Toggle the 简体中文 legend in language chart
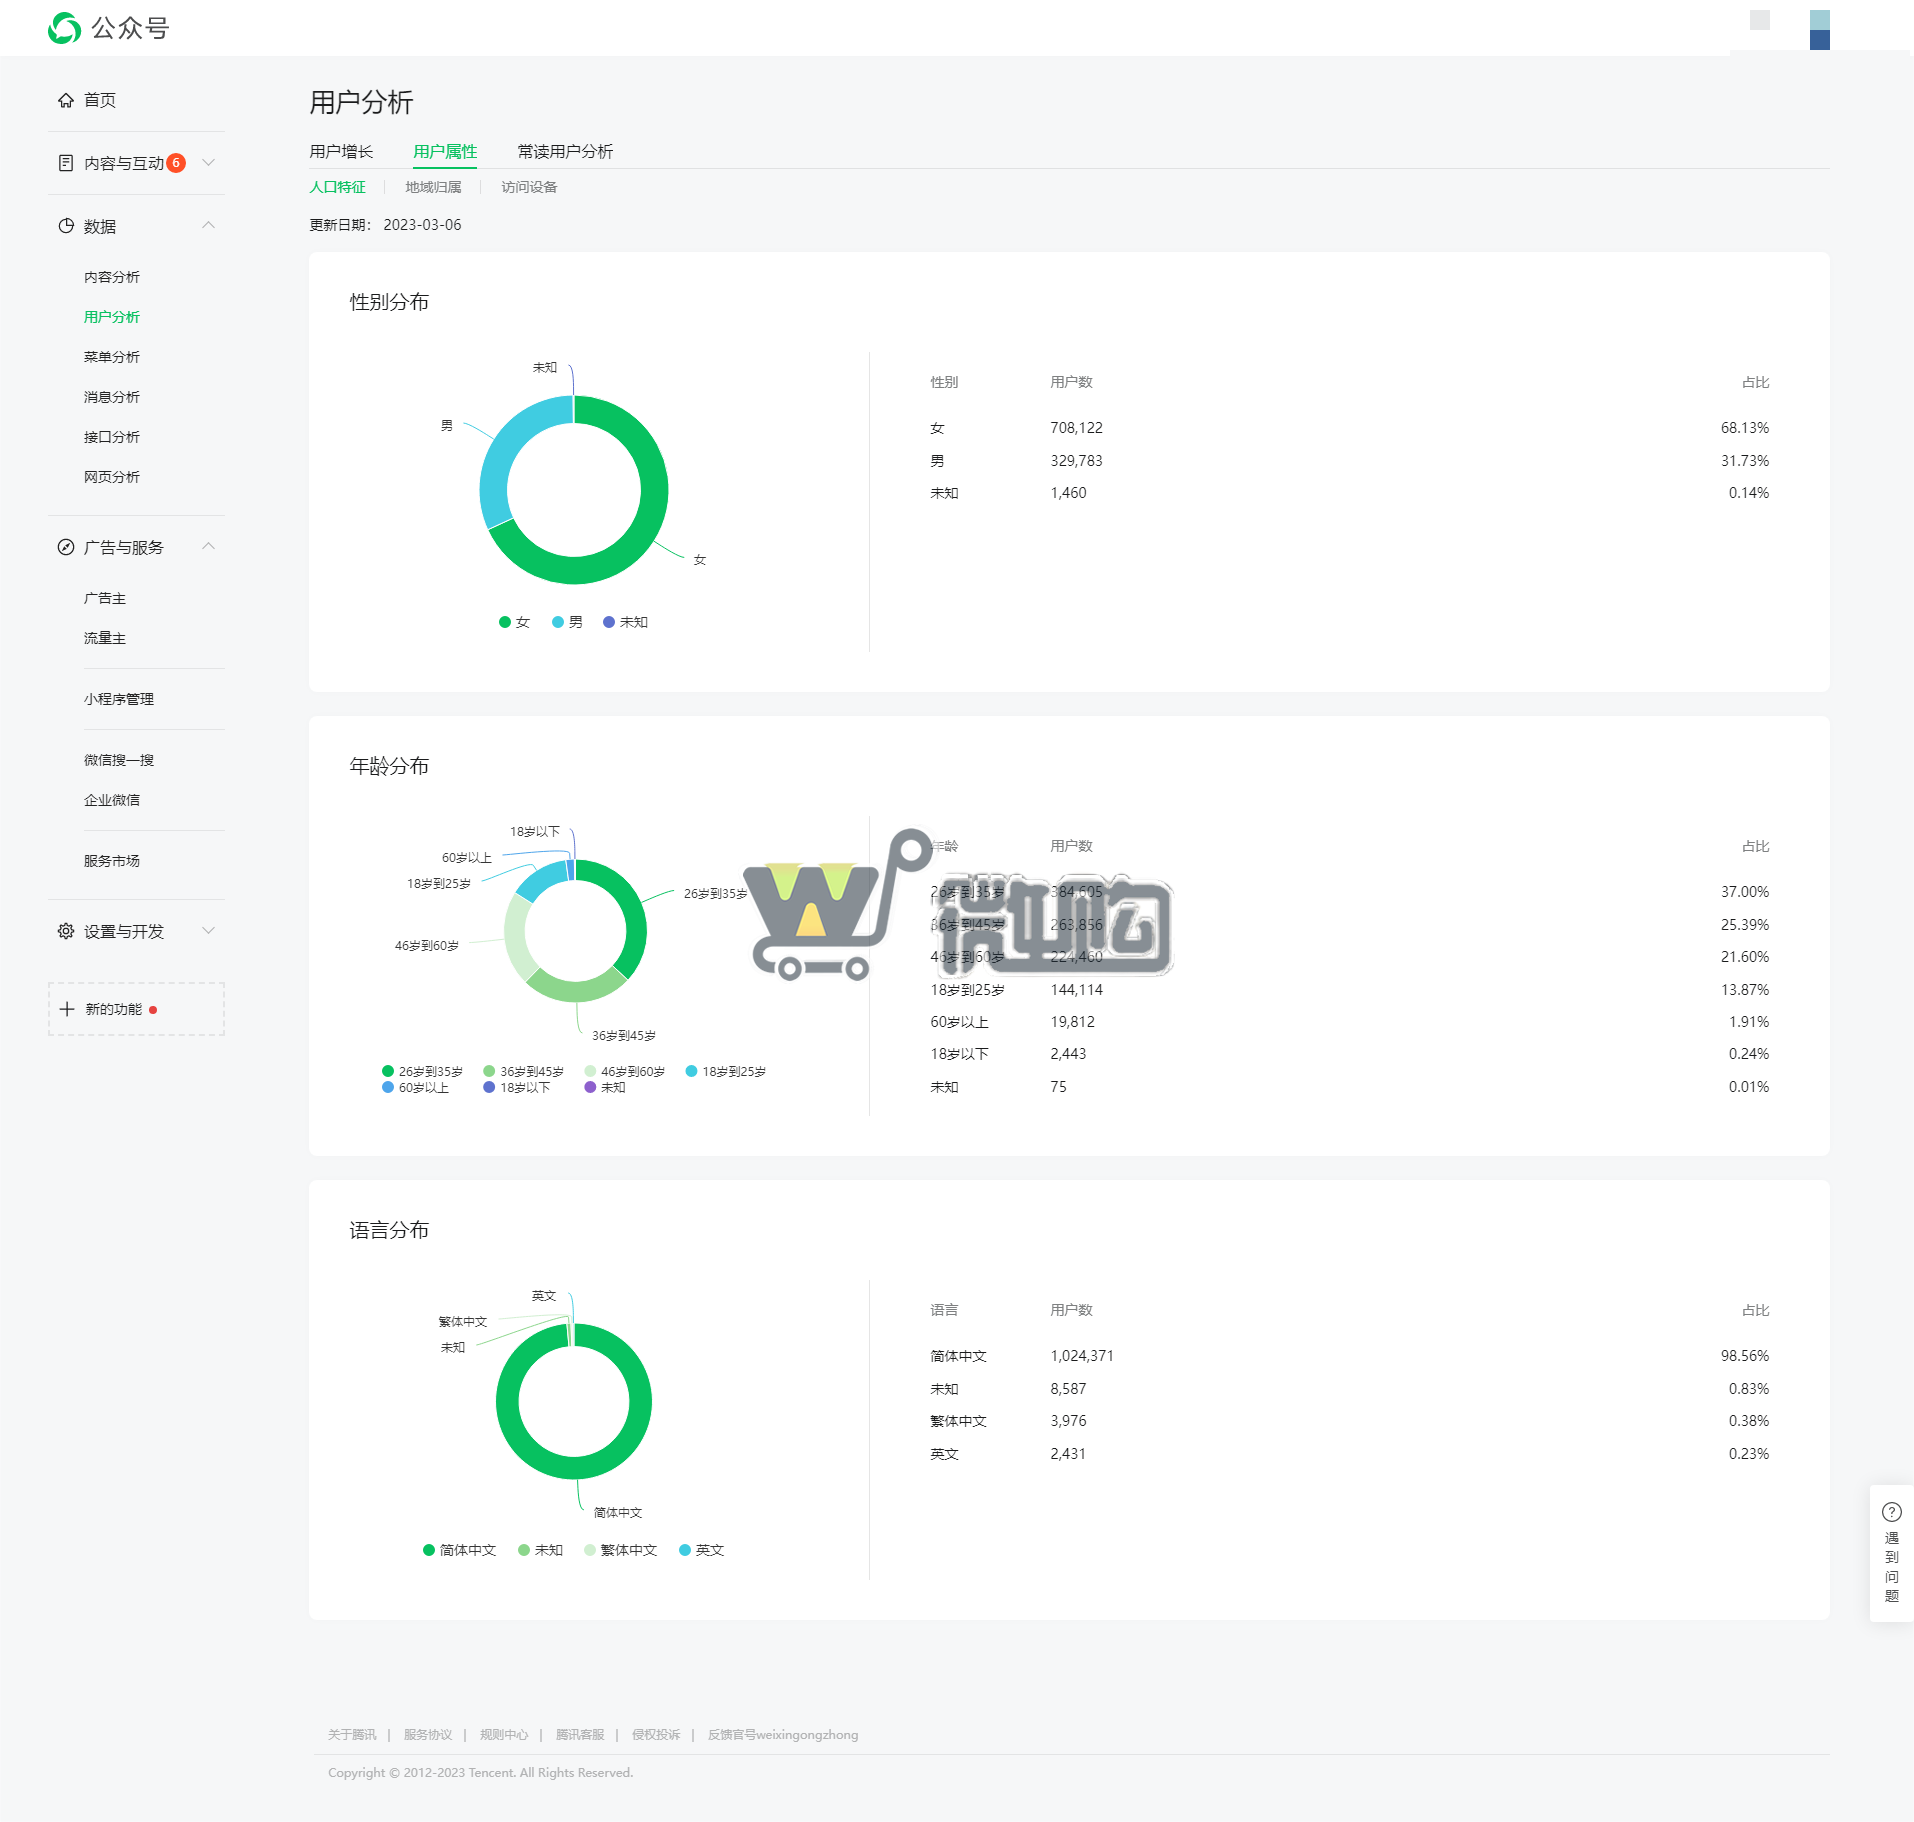 pos(459,1550)
